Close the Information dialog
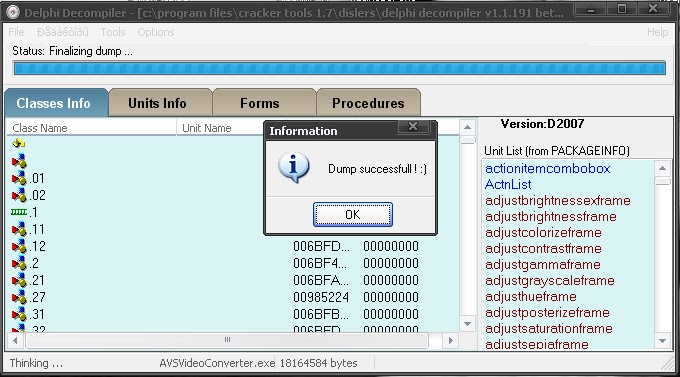 pos(413,126)
